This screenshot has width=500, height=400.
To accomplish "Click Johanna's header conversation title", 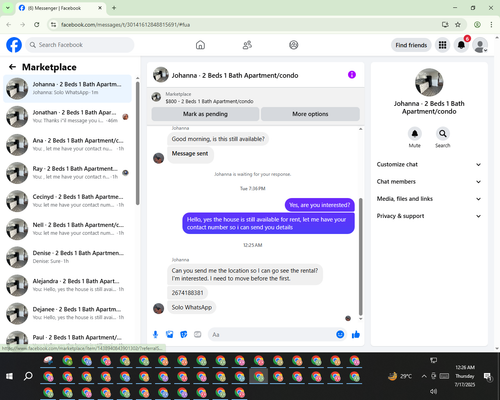I will (x=235, y=75).
